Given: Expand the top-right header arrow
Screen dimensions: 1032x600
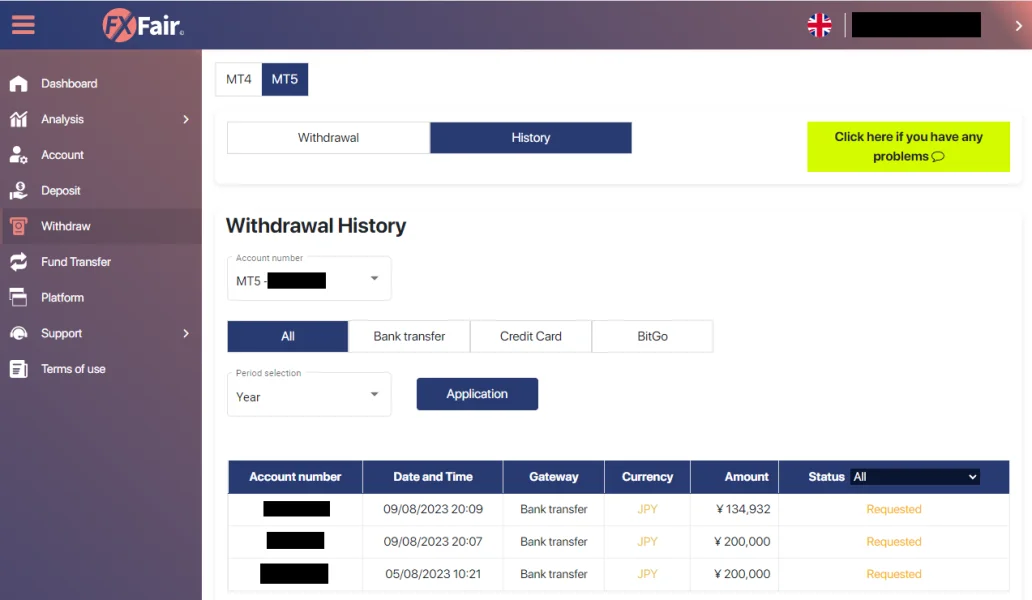Looking at the screenshot, I should tap(1018, 26).
